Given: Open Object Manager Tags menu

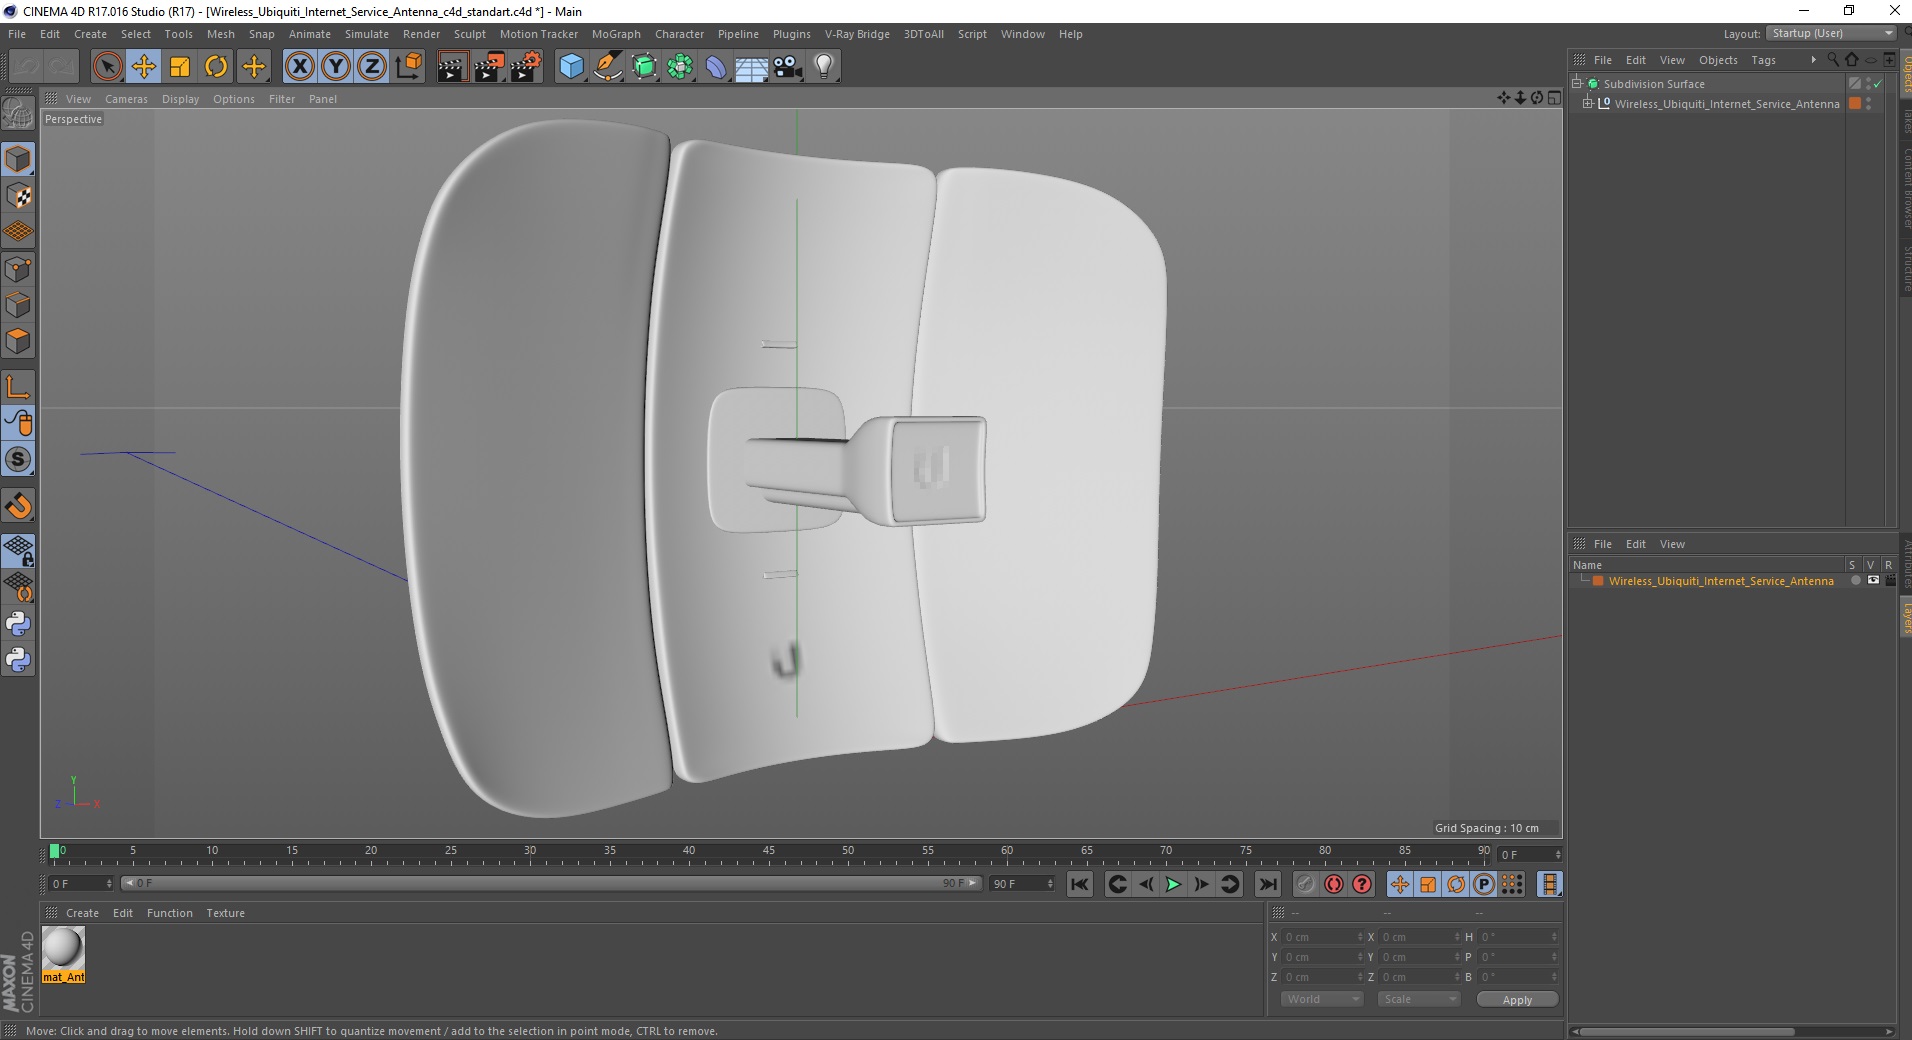Looking at the screenshot, I should (x=1763, y=60).
